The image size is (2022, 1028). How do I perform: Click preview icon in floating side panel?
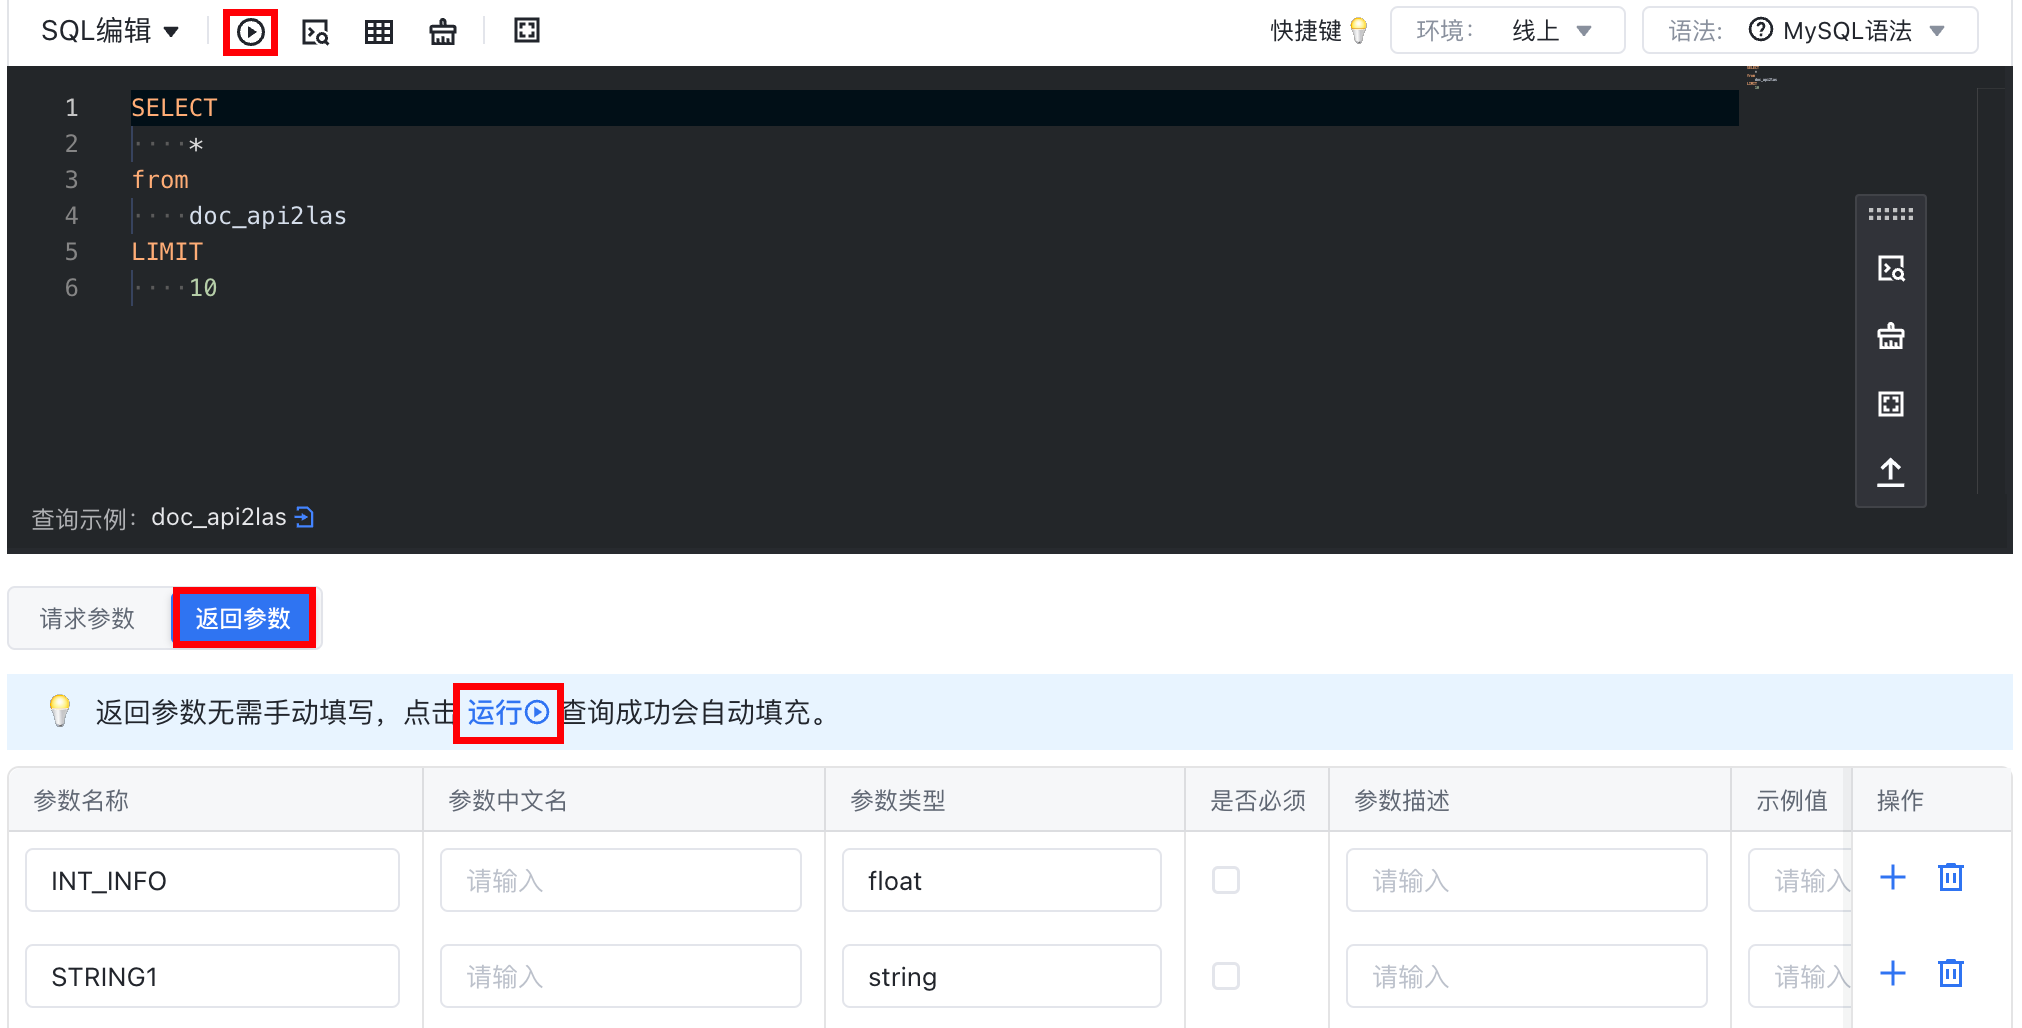point(1891,268)
